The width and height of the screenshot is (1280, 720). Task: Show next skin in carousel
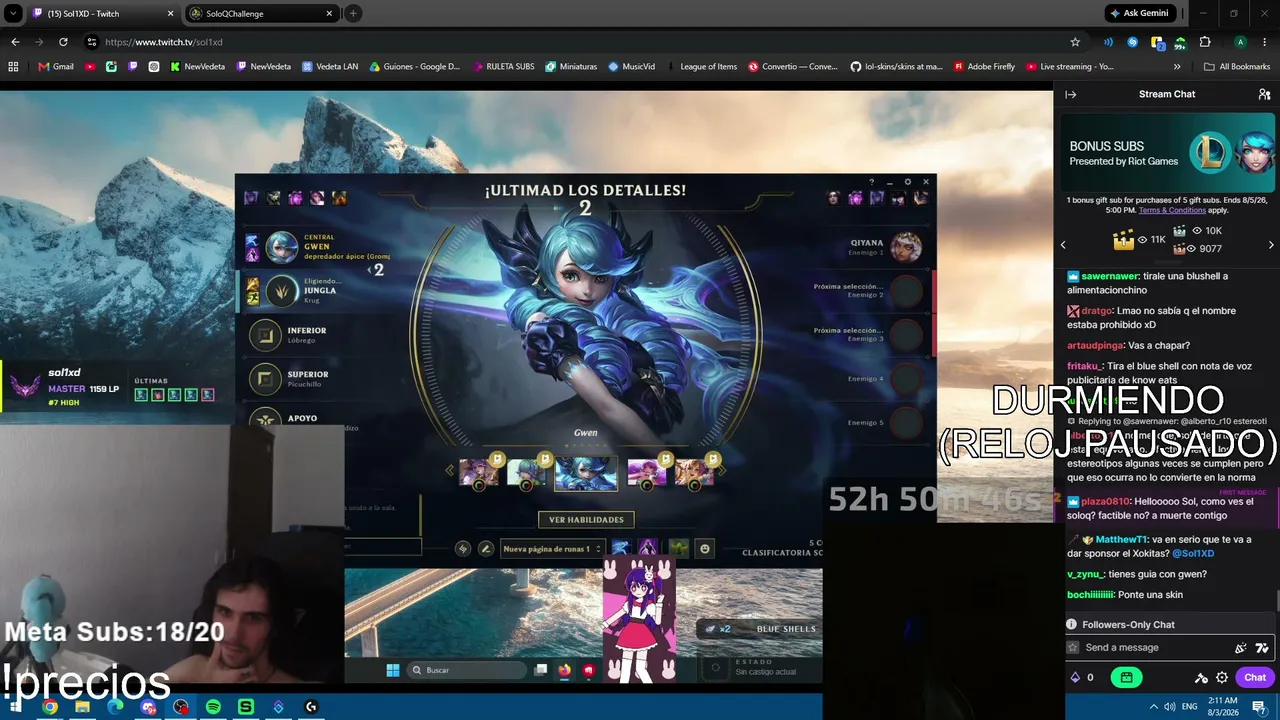pos(721,470)
